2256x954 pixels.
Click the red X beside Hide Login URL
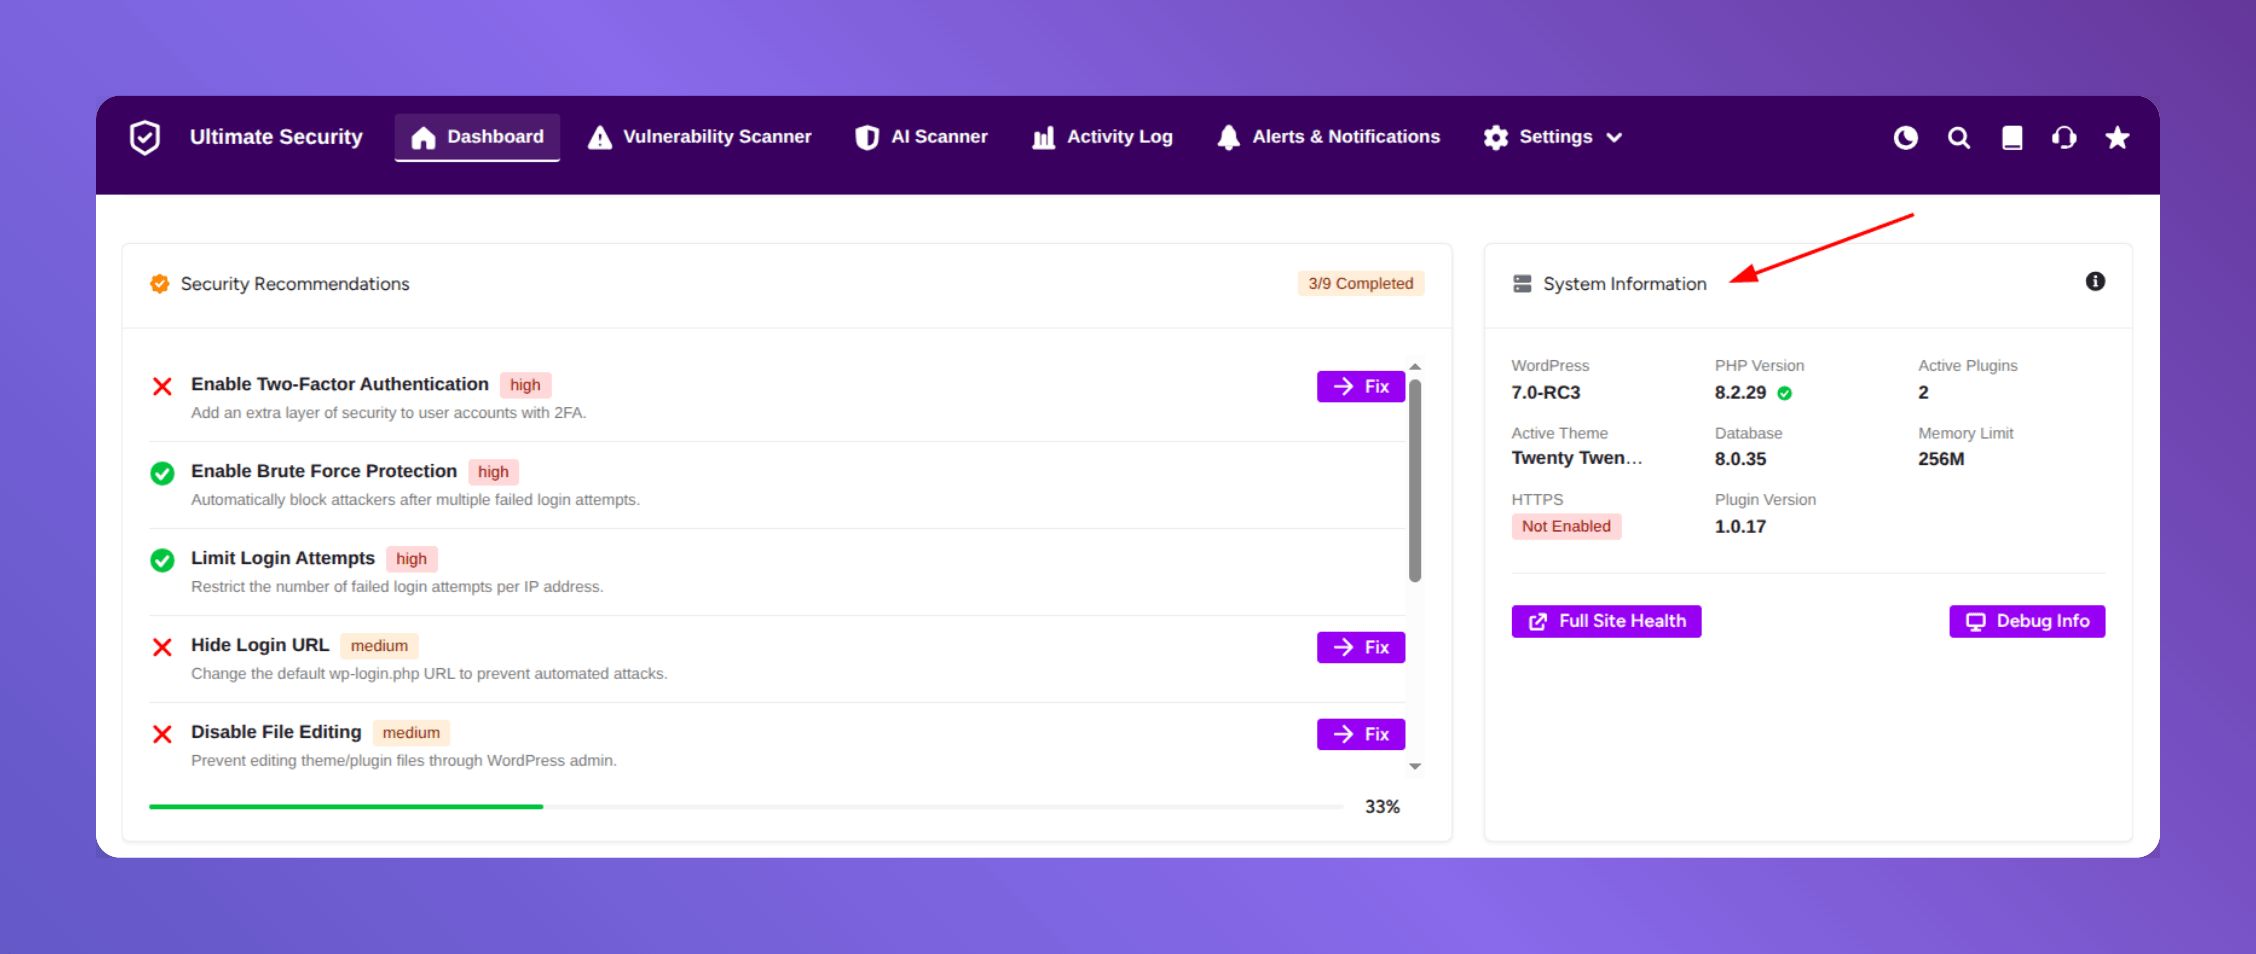tap(162, 648)
